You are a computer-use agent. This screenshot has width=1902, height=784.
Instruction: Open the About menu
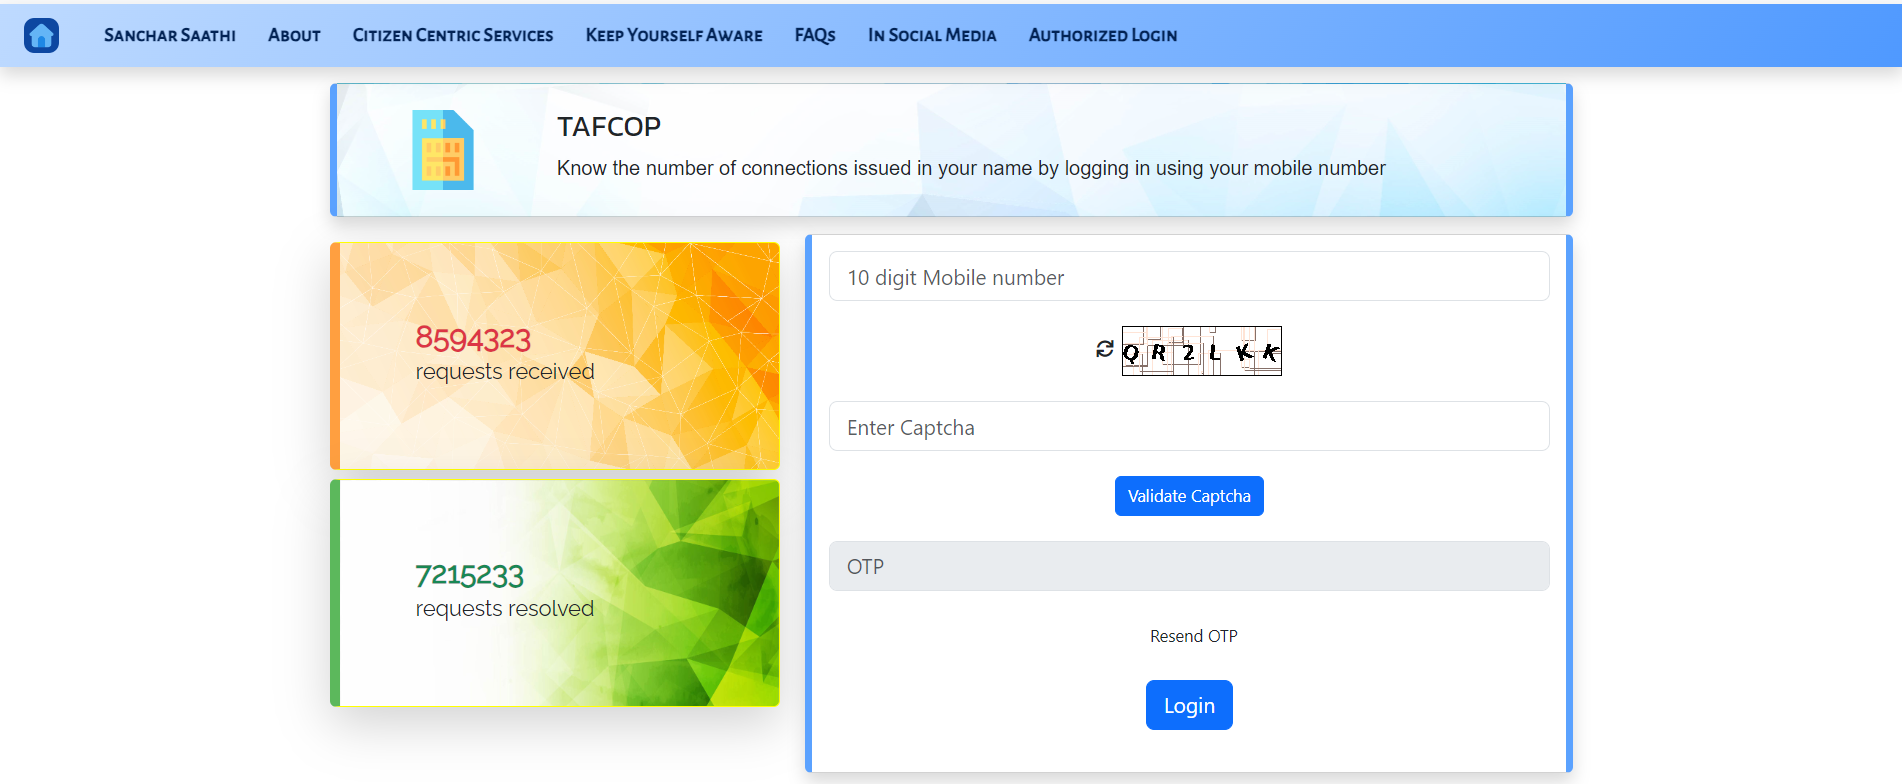tap(294, 35)
